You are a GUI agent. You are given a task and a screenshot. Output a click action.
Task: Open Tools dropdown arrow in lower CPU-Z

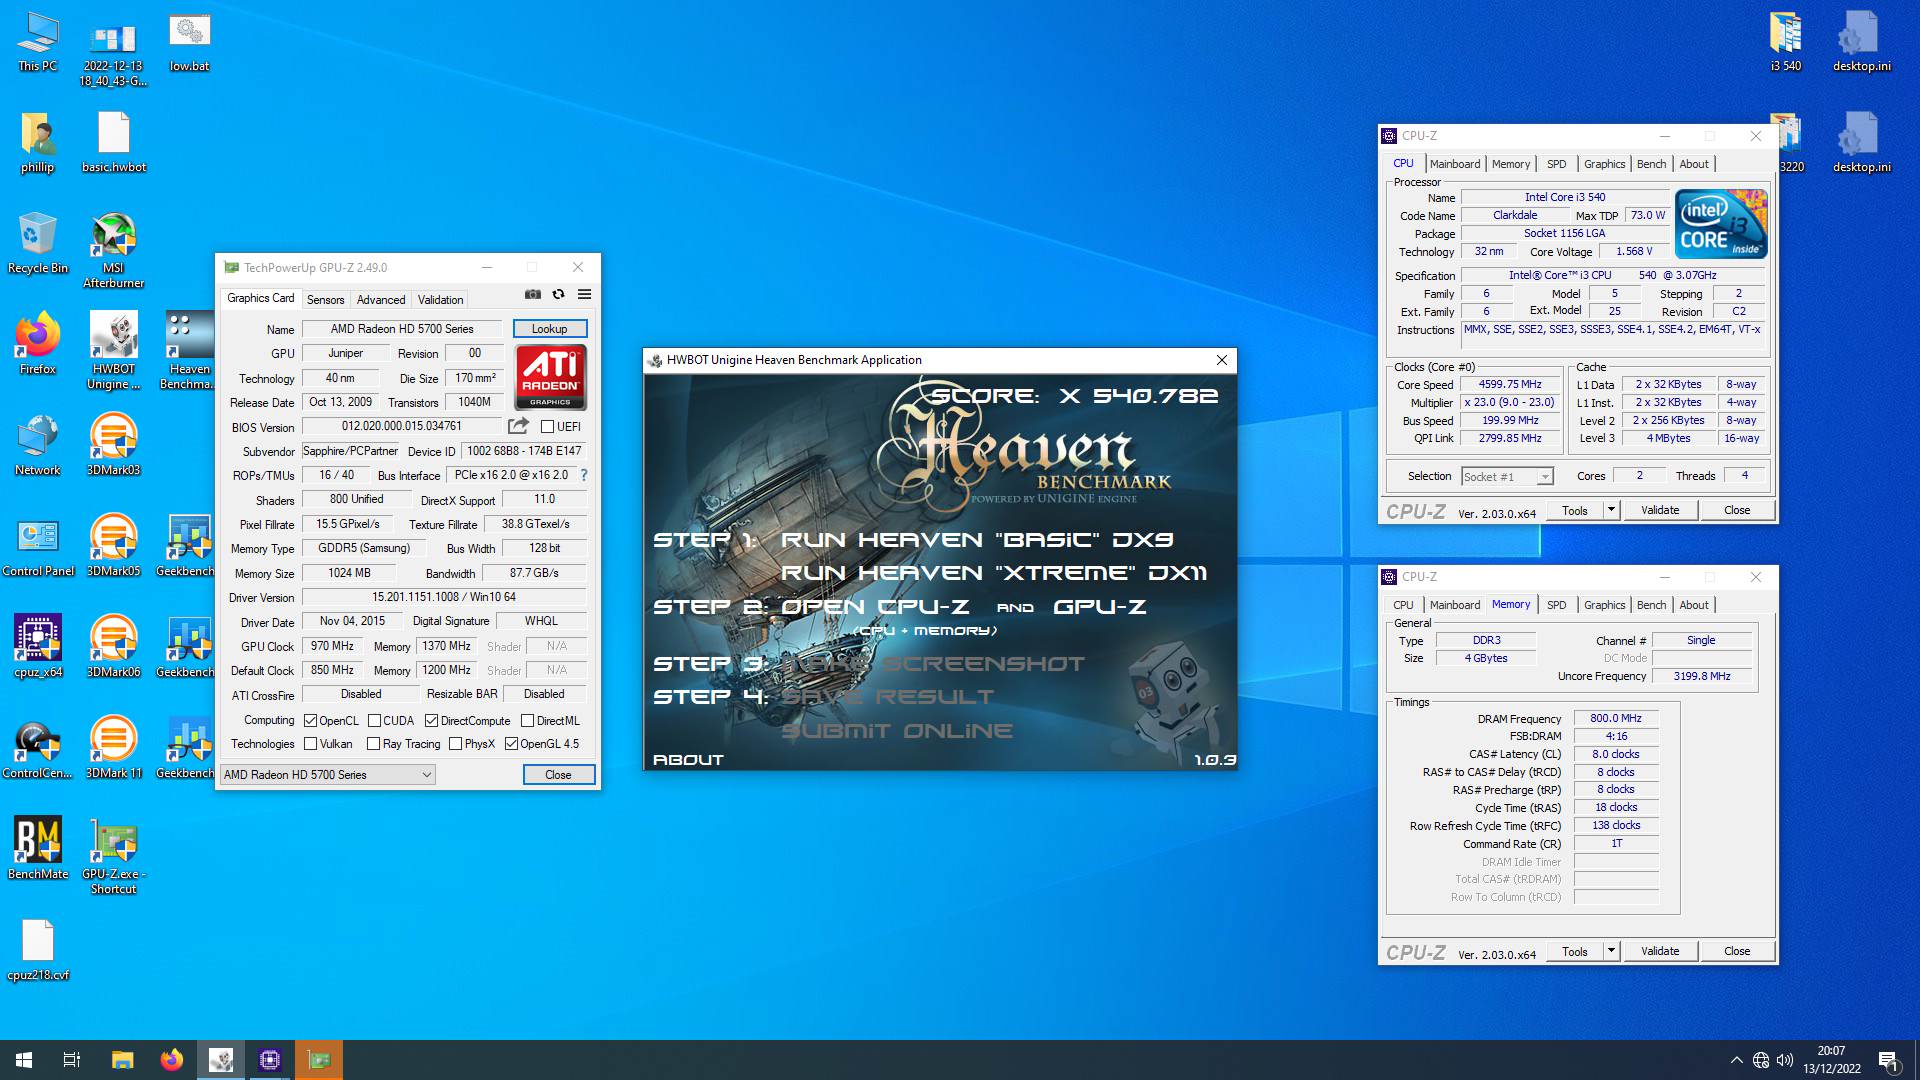click(1611, 951)
